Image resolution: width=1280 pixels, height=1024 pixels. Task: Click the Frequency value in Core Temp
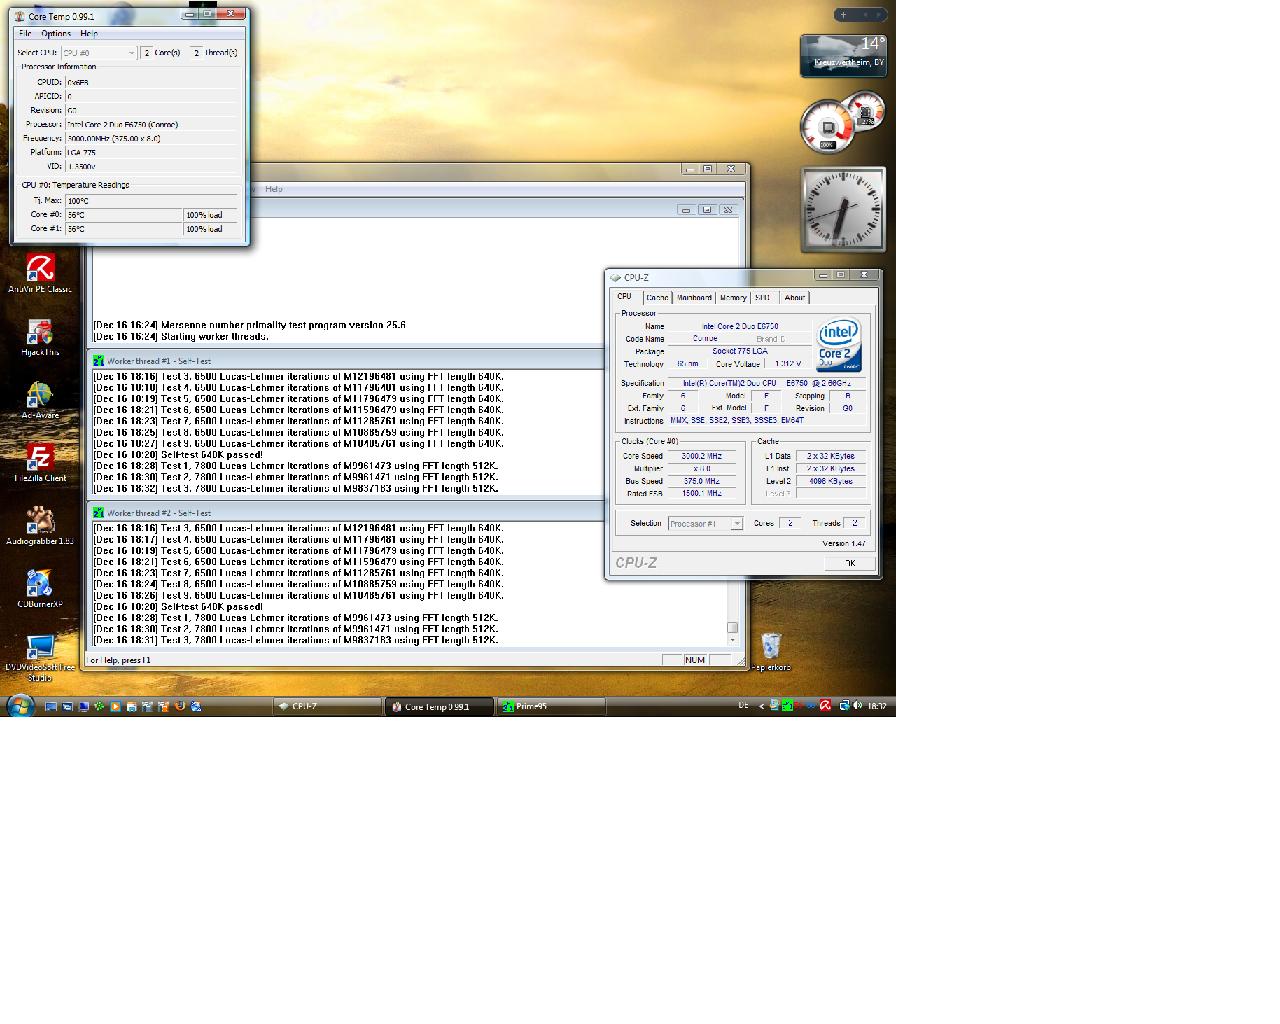(x=153, y=138)
